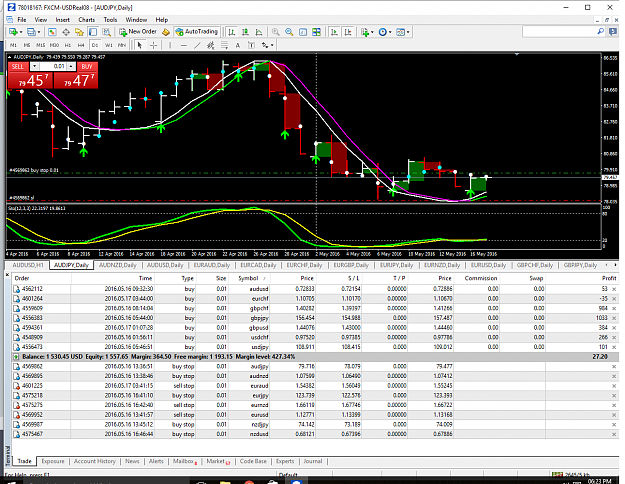Viewport: 625px width, 484px height.
Task: Select the H4 timeframe
Action: 81,45
